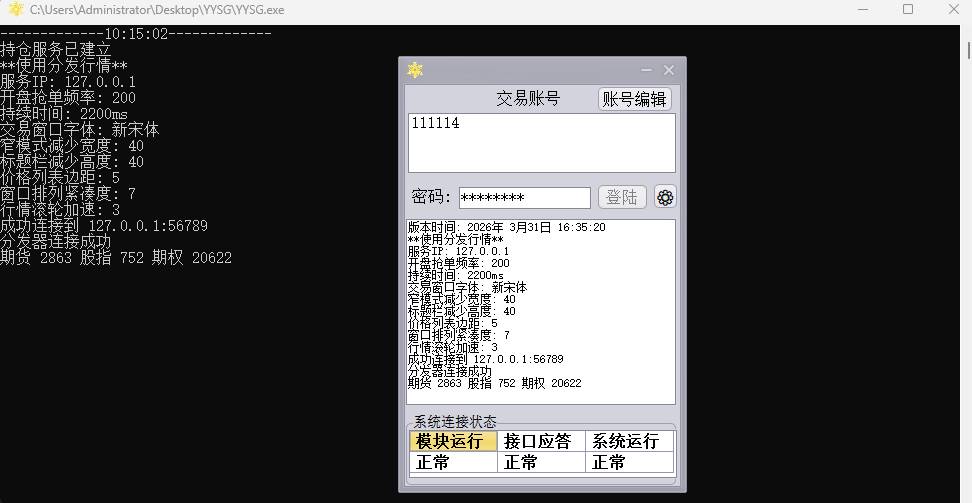Viewport: 972px width, 503px height.
Task: Select the 系统运行 header cell
Action: click(628, 441)
